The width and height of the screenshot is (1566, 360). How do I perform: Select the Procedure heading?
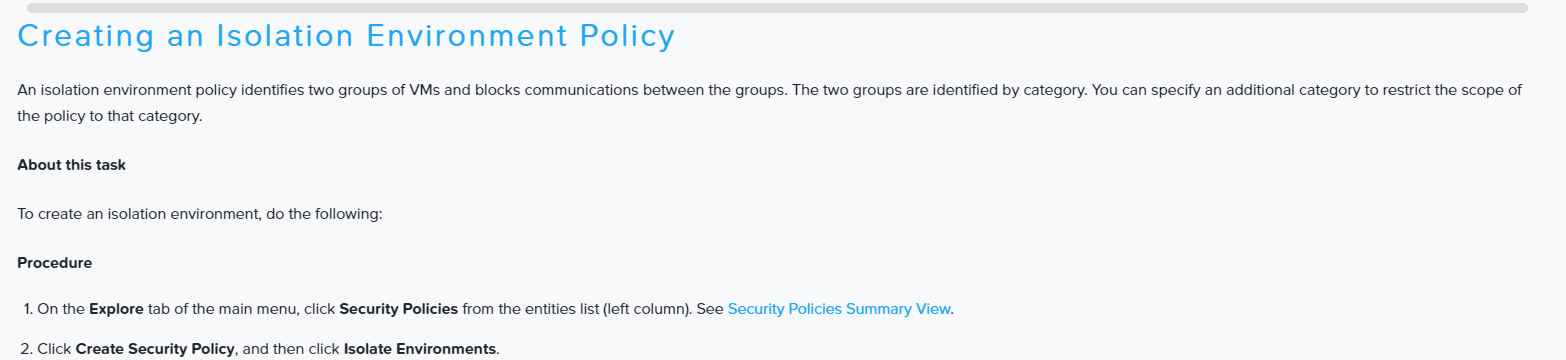pos(55,263)
